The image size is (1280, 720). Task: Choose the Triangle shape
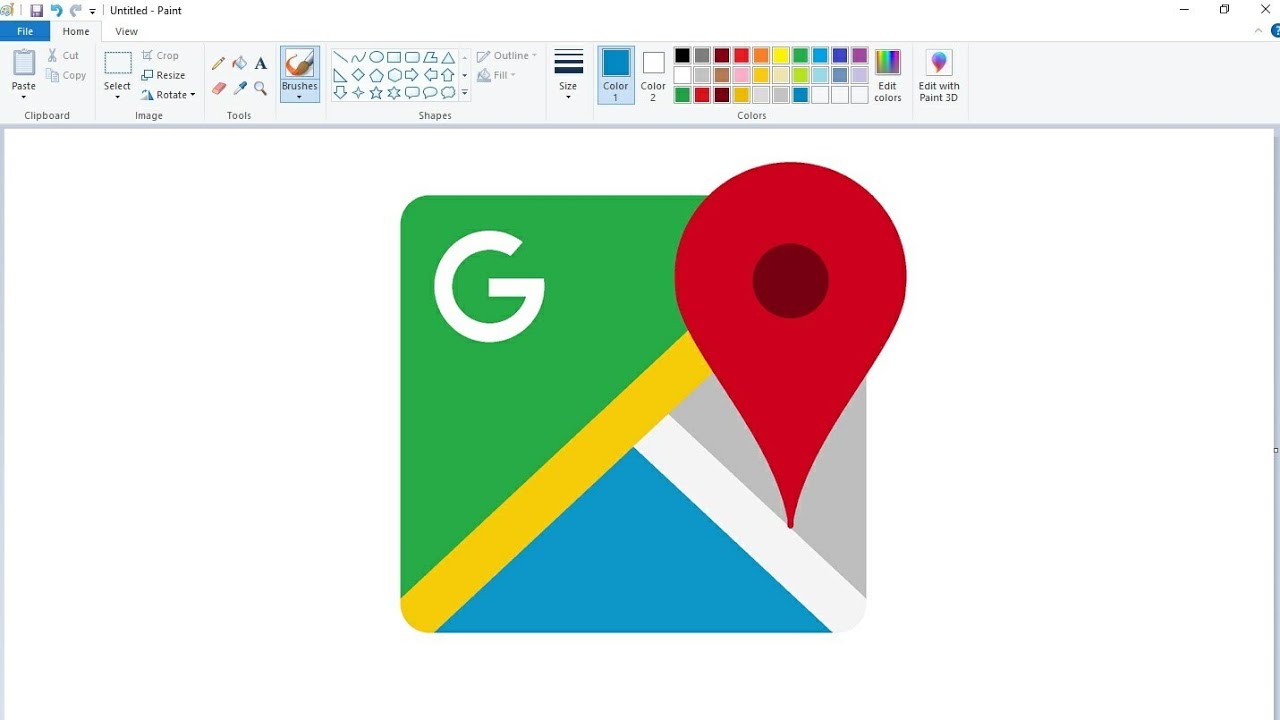coord(448,57)
